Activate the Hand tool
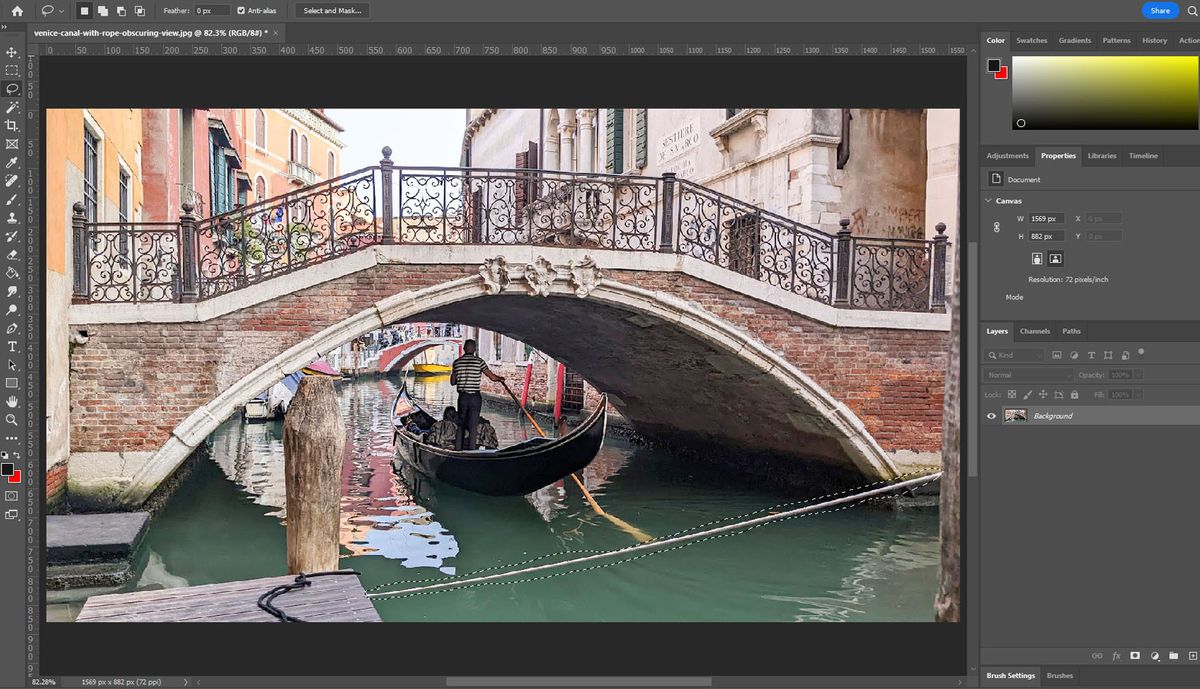 pyautogui.click(x=12, y=402)
